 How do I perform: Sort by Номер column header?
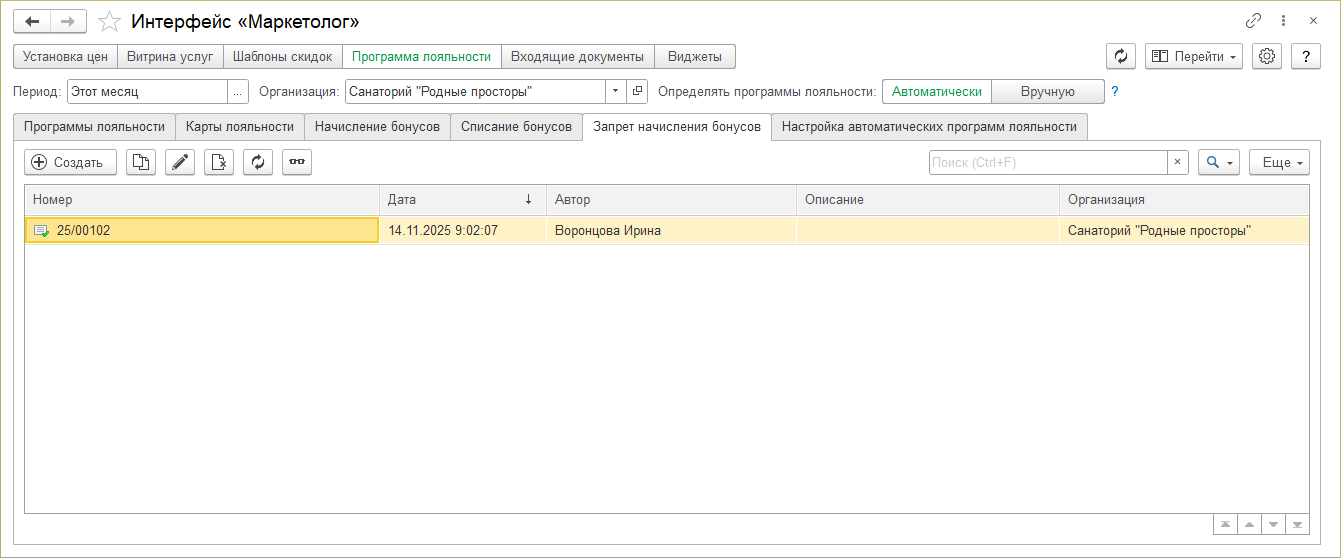coord(202,200)
